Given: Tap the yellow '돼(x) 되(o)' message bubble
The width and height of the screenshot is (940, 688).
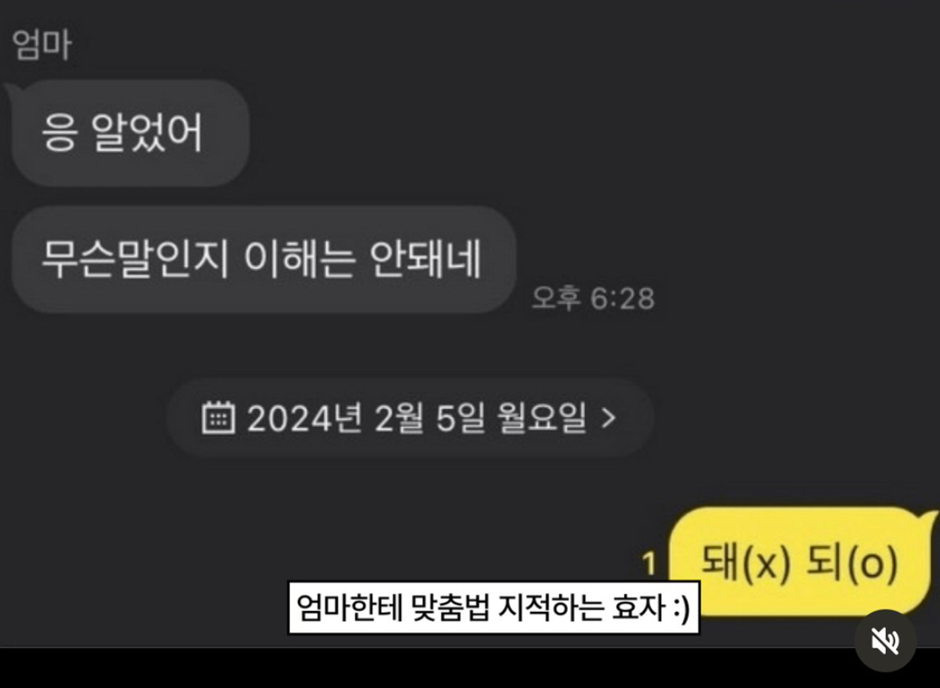Looking at the screenshot, I should pyautogui.click(x=800, y=562).
